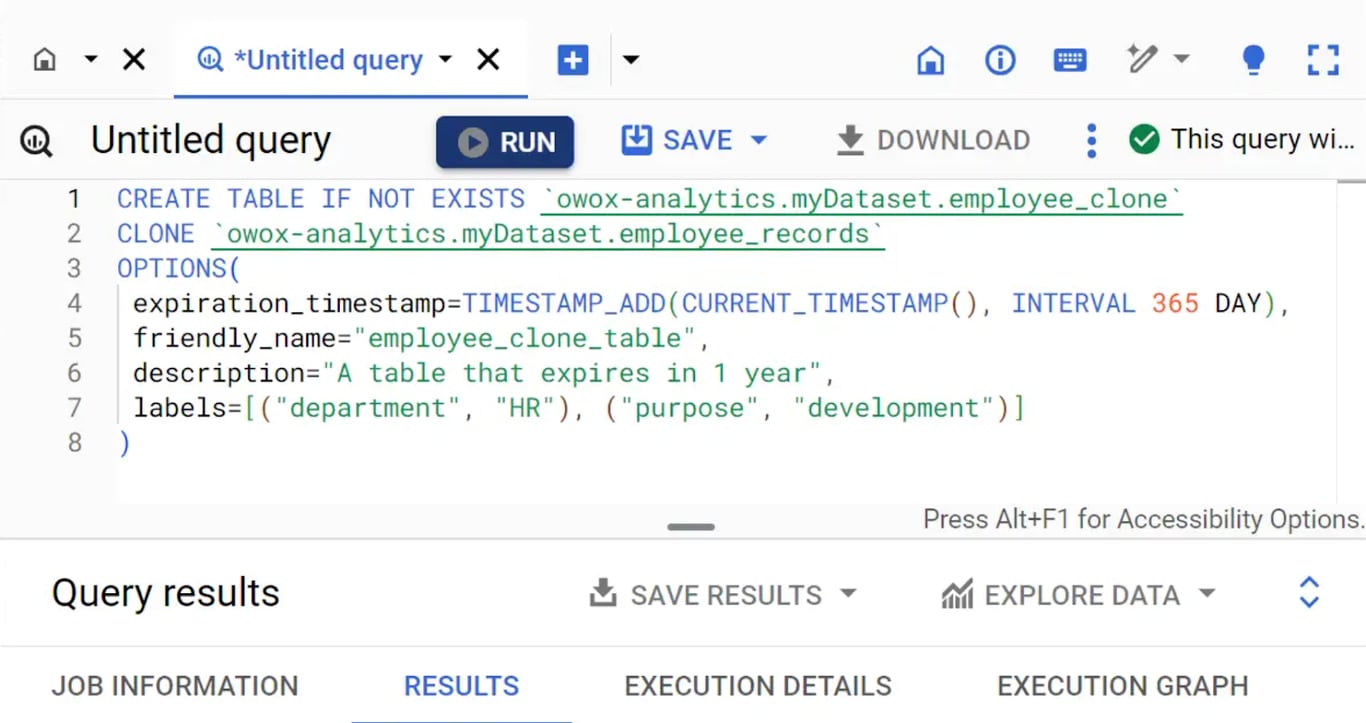Switch to EXECUTION DETAILS tab
The height and width of the screenshot is (723, 1366).
(x=758, y=686)
